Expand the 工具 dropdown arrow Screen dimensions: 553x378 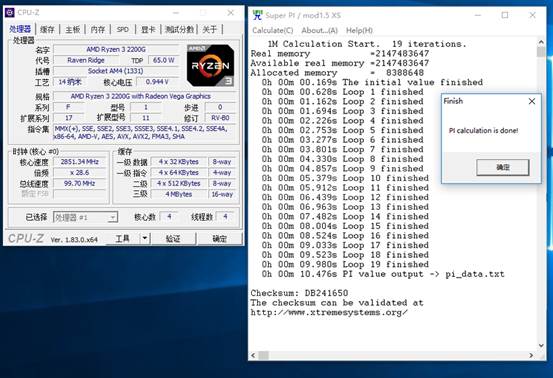click(x=145, y=239)
